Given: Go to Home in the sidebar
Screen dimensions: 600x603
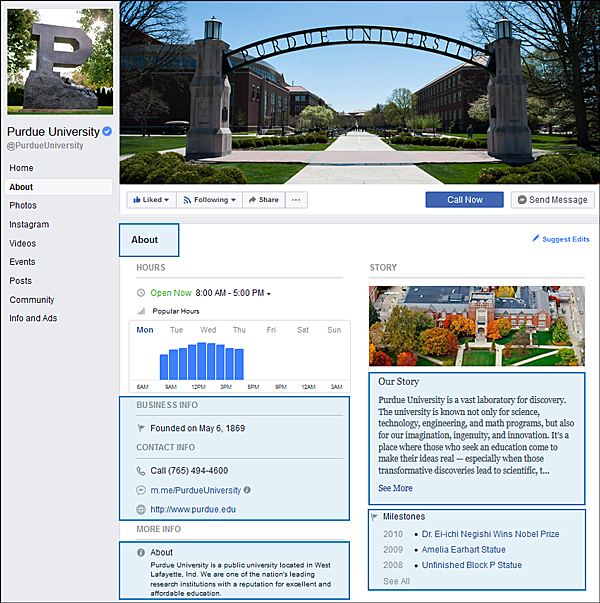Looking at the screenshot, I should [21, 168].
